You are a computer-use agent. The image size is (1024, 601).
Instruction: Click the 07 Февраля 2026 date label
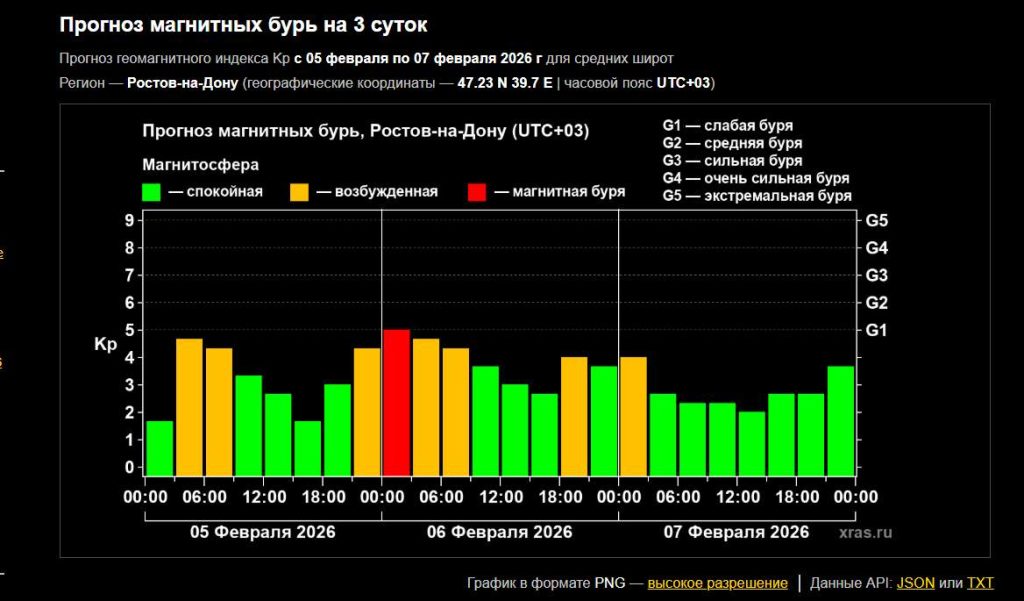point(736,532)
